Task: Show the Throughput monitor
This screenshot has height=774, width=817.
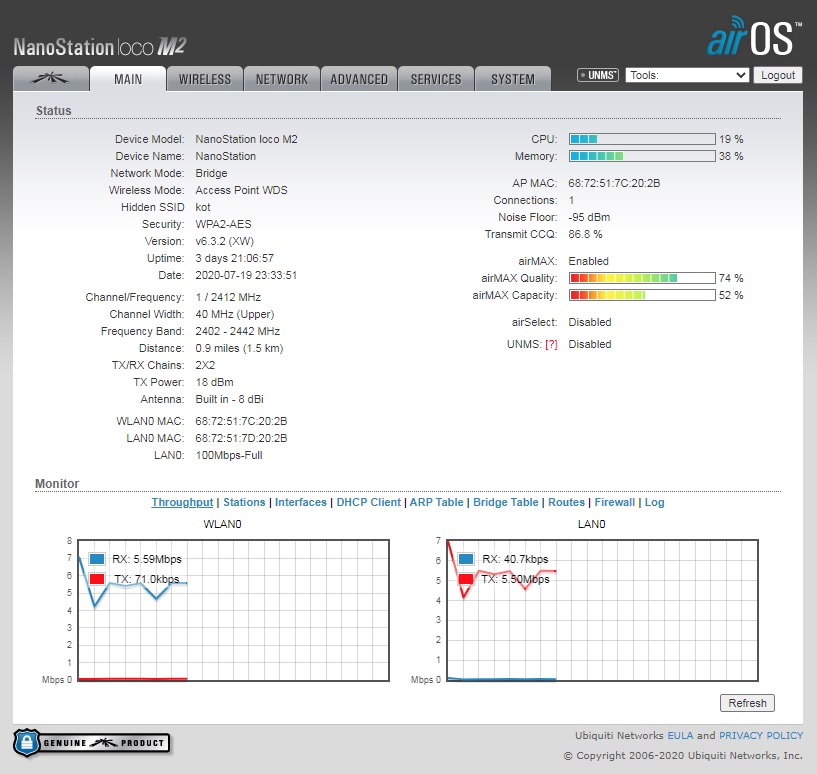Action: coord(182,502)
